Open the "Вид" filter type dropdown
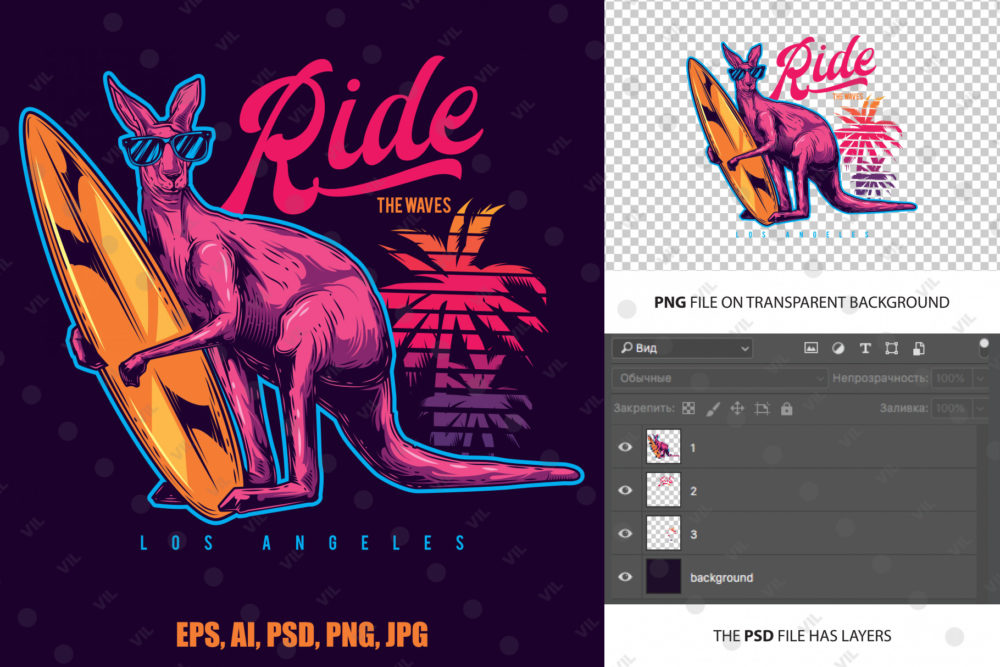Viewport: 1000px width, 667px height. (x=682, y=348)
